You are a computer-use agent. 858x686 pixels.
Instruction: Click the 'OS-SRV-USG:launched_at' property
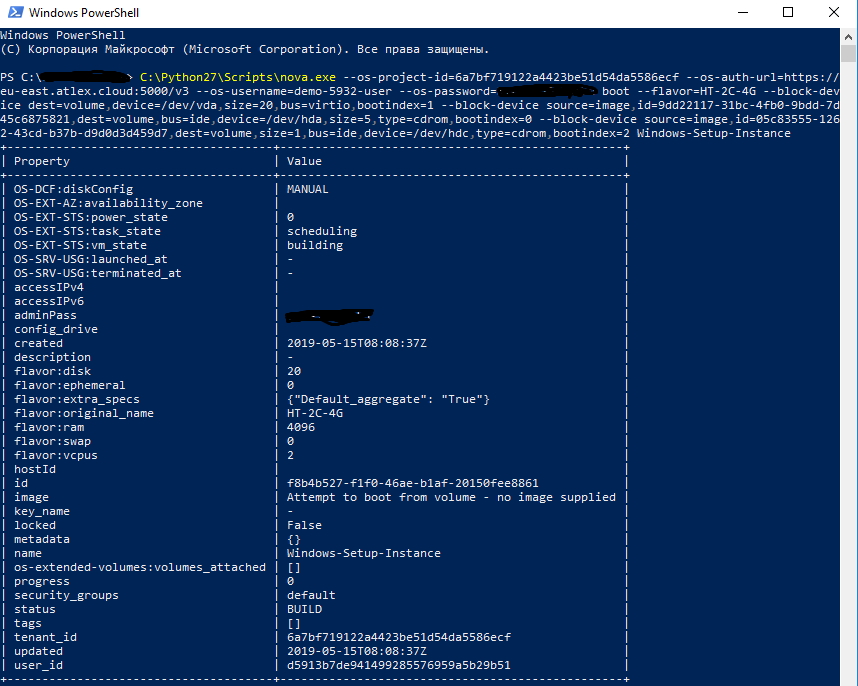pyautogui.click(x=91, y=259)
